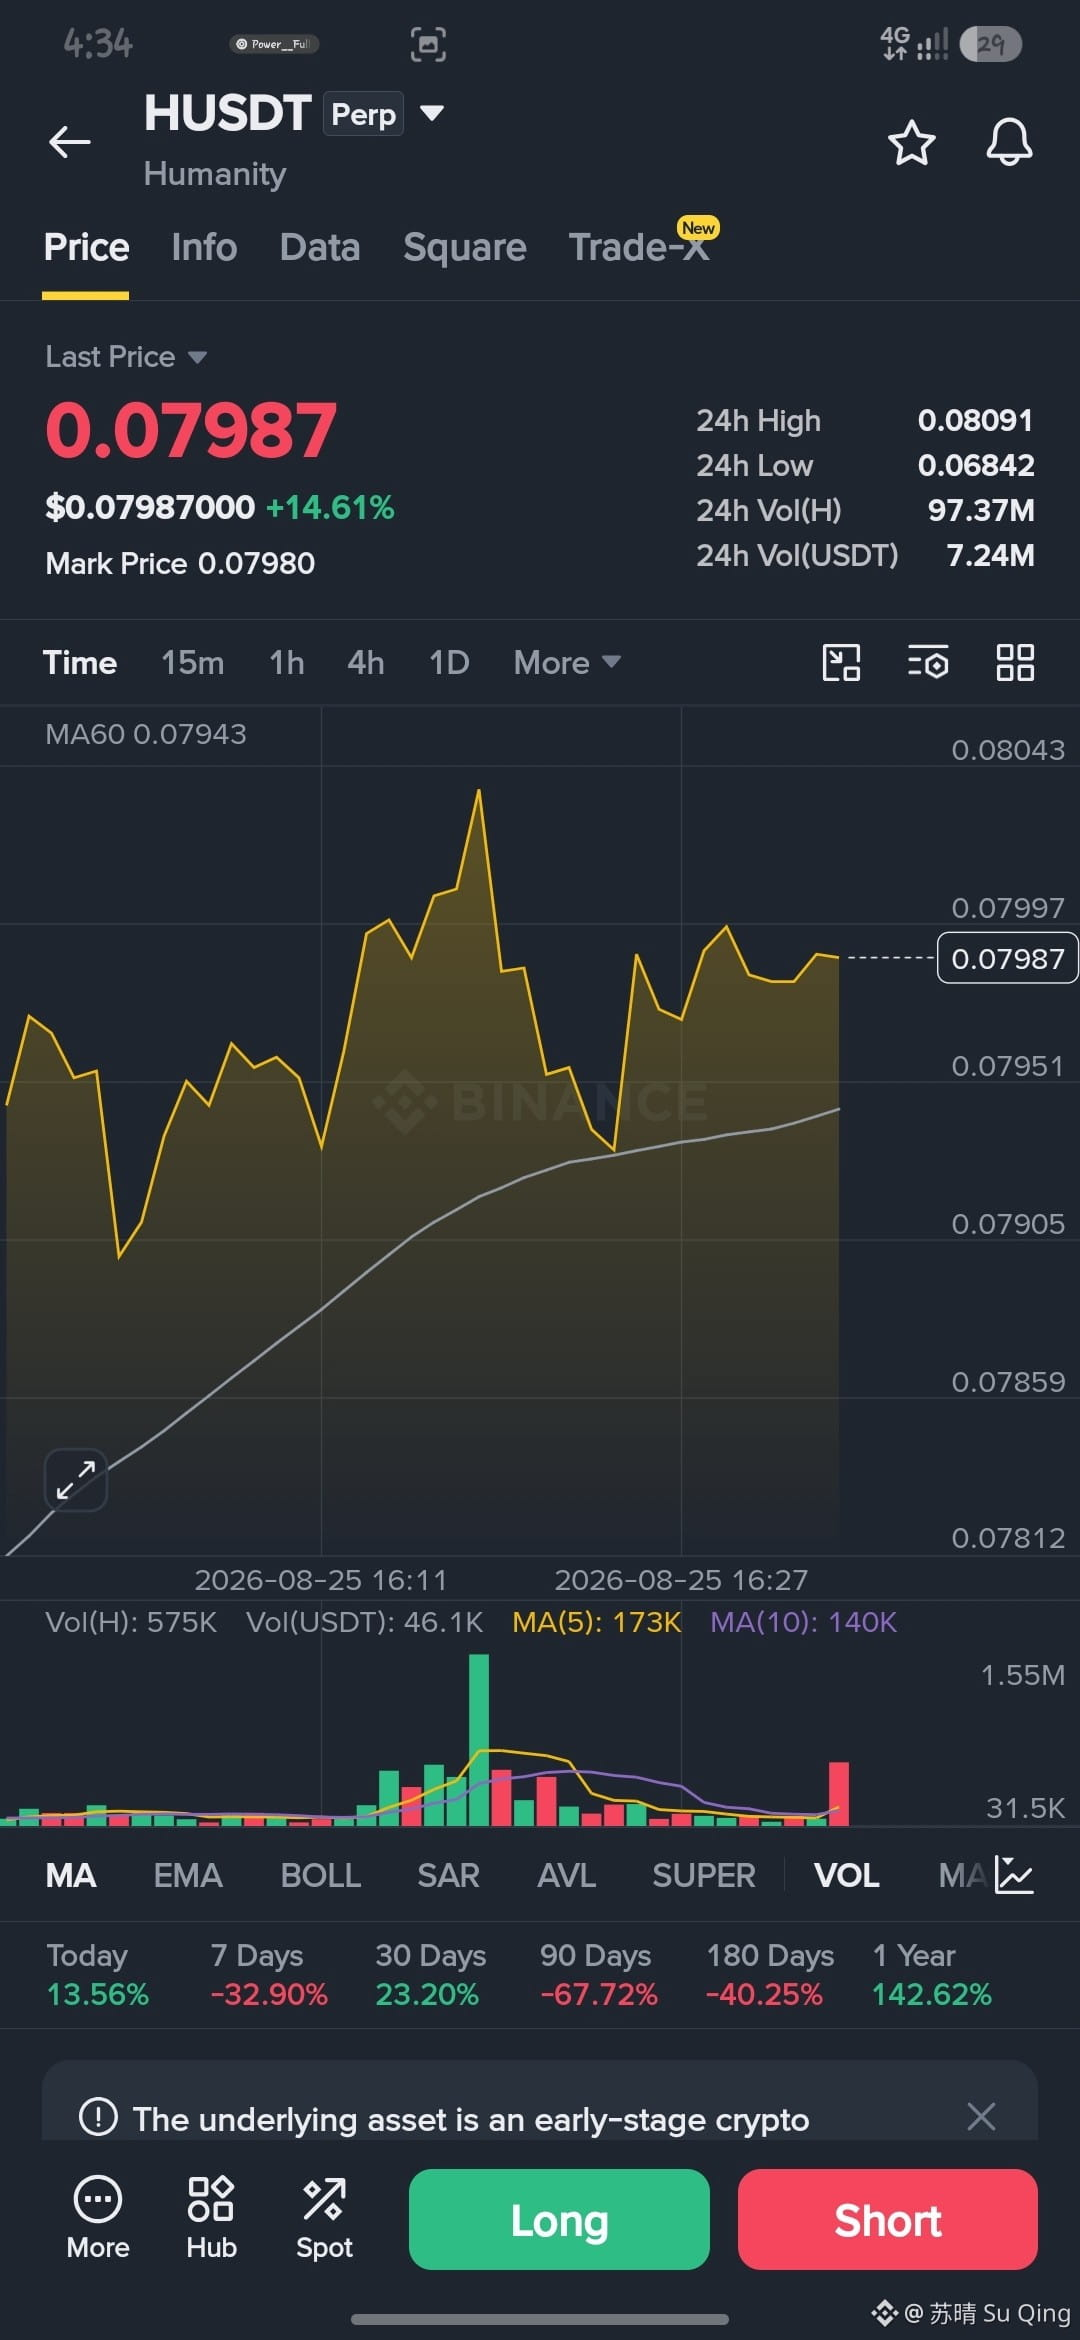The image size is (1080, 2340).
Task: Tap the +14.61% change text
Action: [330, 507]
